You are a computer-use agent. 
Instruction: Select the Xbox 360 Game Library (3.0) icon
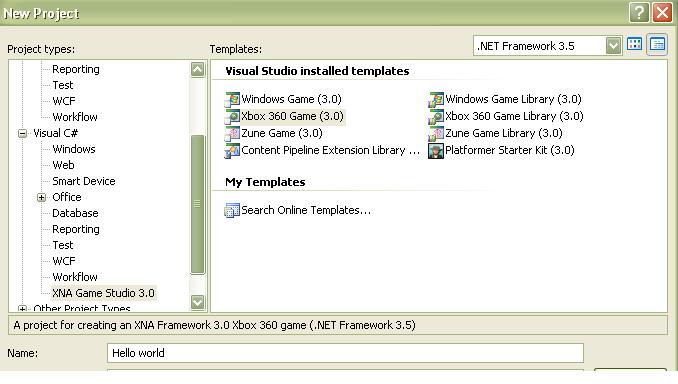pos(436,116)
